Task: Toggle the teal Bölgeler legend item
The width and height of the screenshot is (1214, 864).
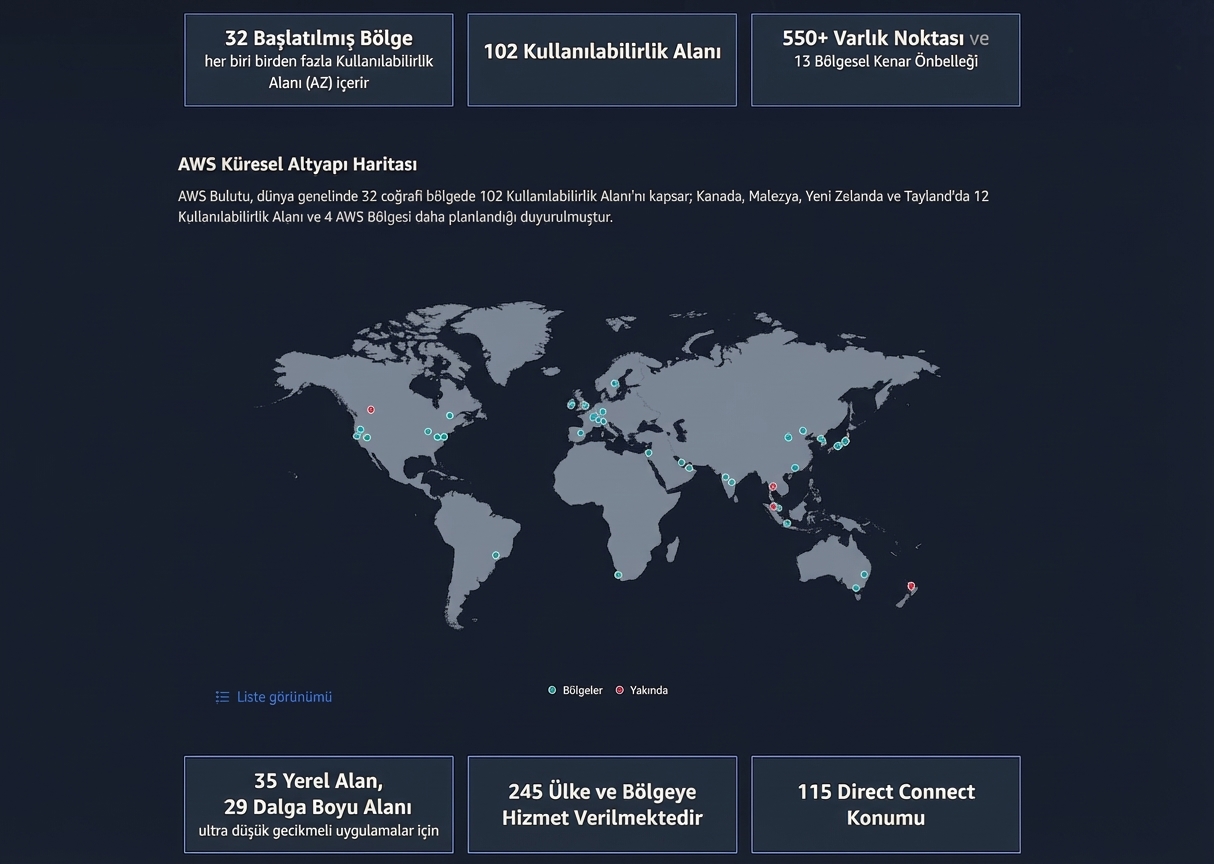Action: point(575,690)
